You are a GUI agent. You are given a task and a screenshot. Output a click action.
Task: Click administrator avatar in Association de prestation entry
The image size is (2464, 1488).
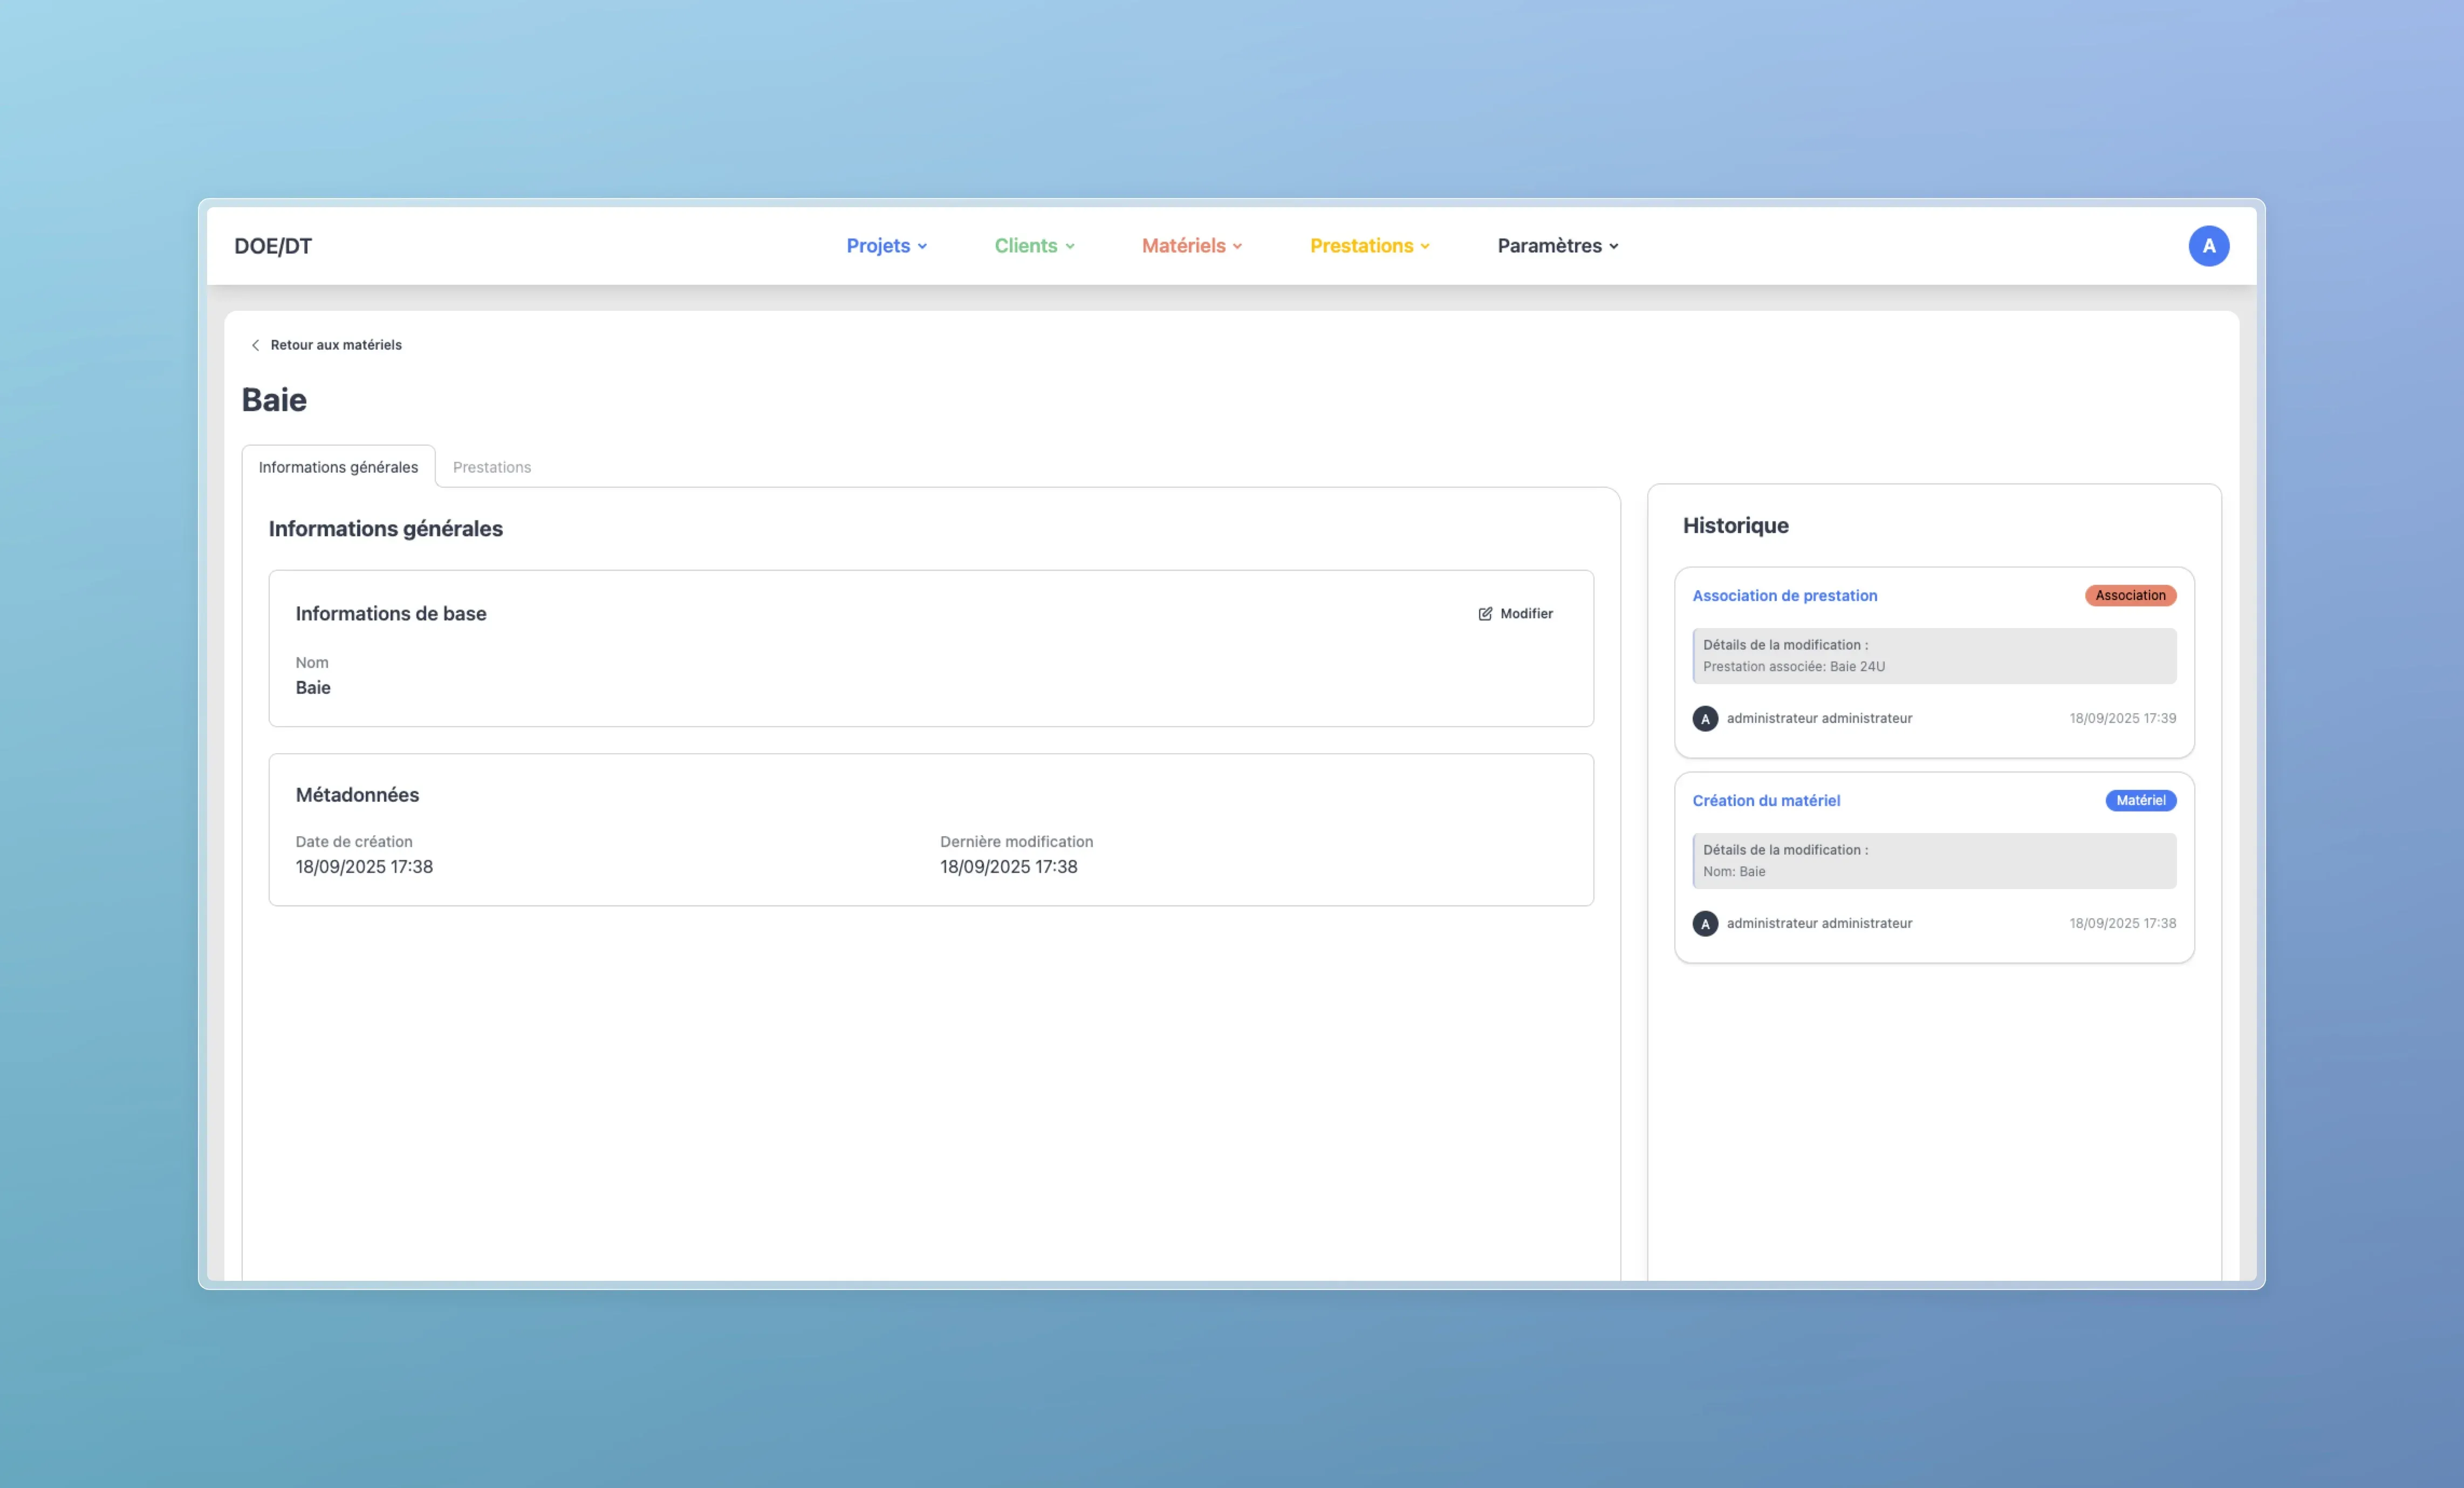(1705, 719)
